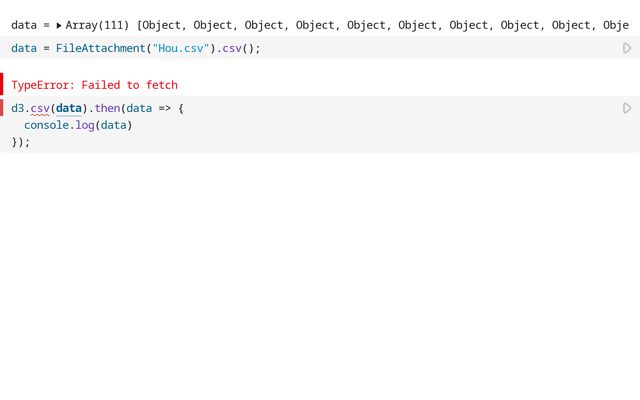The height and width of the screenshot is (400, 640).
Task: Run the FileAttachment Hou.csv cell
Action: click(627, 48)
